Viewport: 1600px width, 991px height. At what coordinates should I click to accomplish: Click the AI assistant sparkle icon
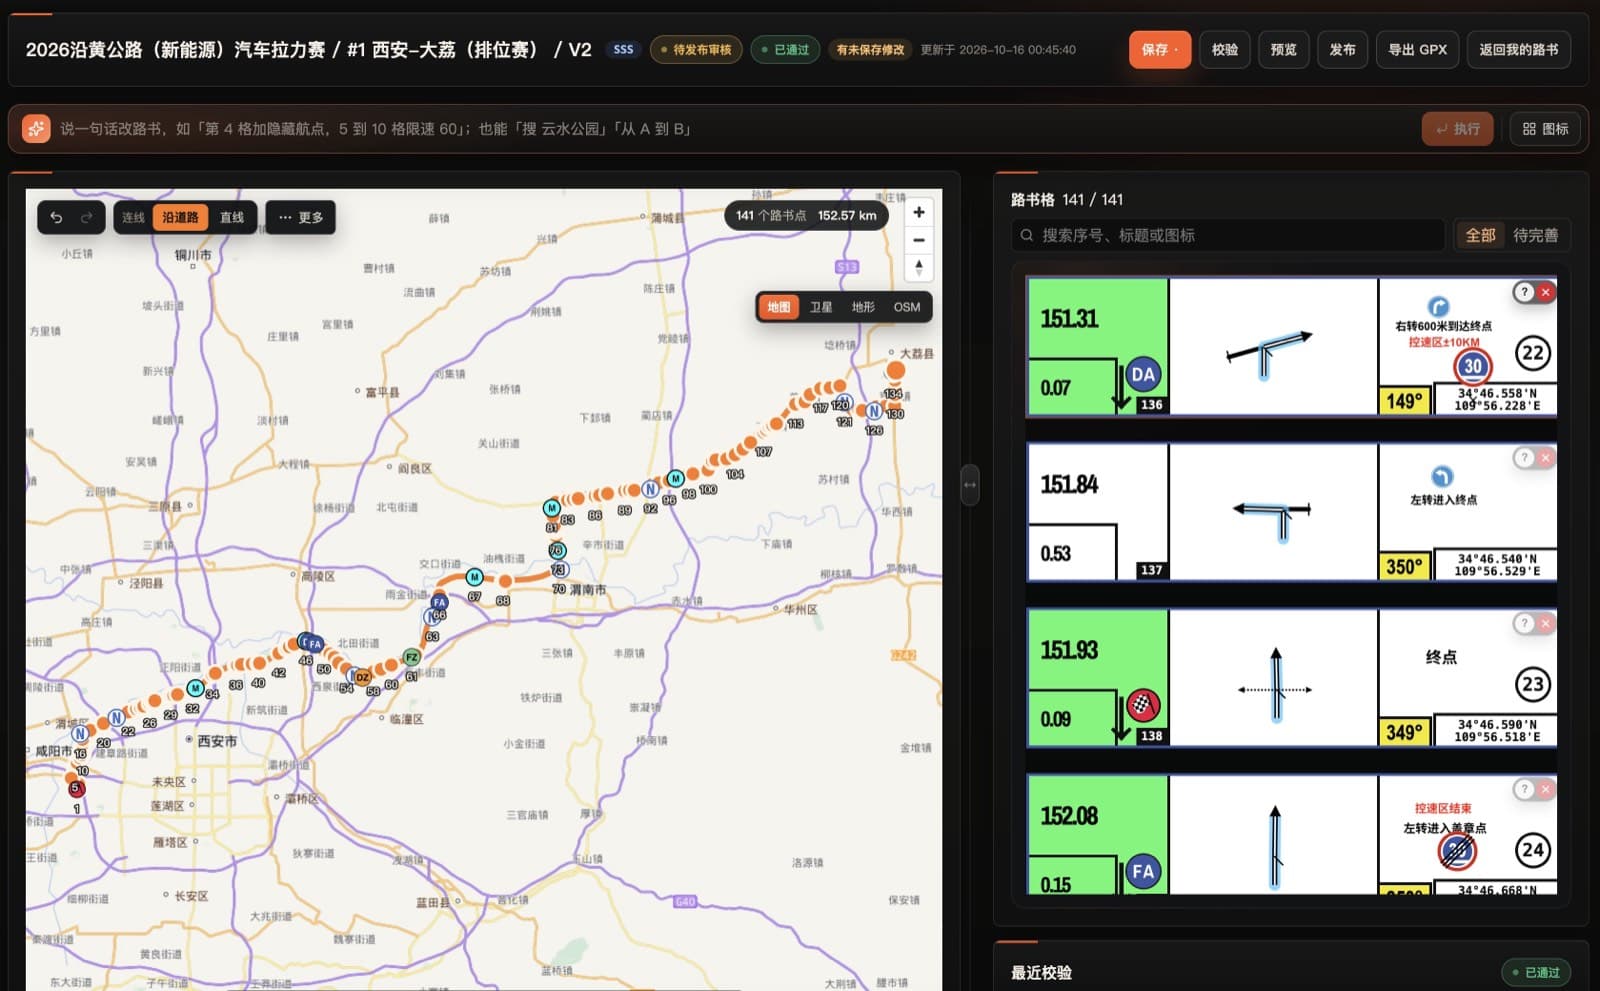point(36,128)
